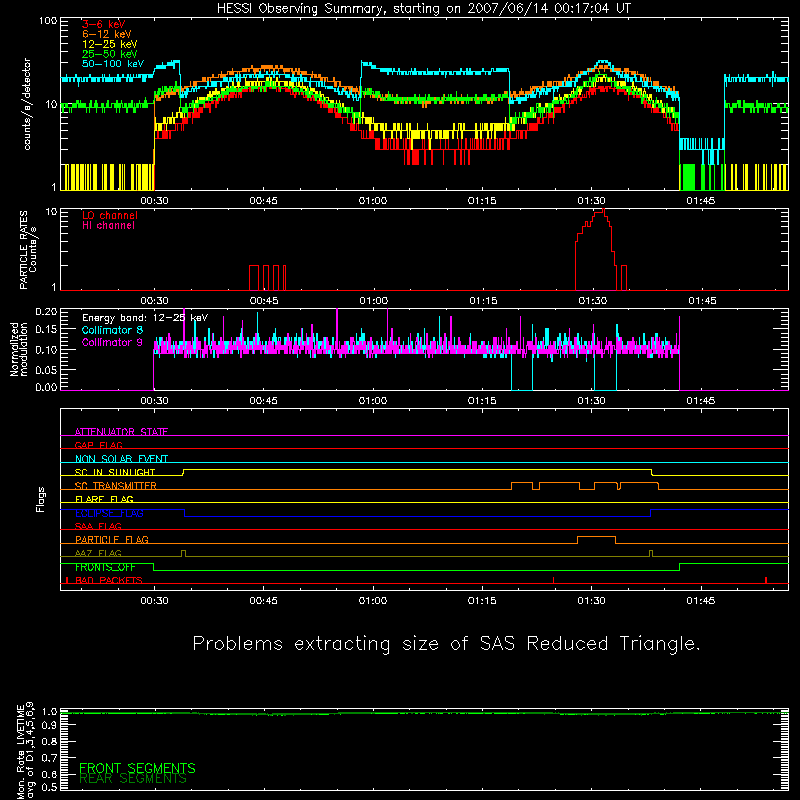Click the '0.15' tick on the modulation axis

pyautogui.click(x=46, y=330)
